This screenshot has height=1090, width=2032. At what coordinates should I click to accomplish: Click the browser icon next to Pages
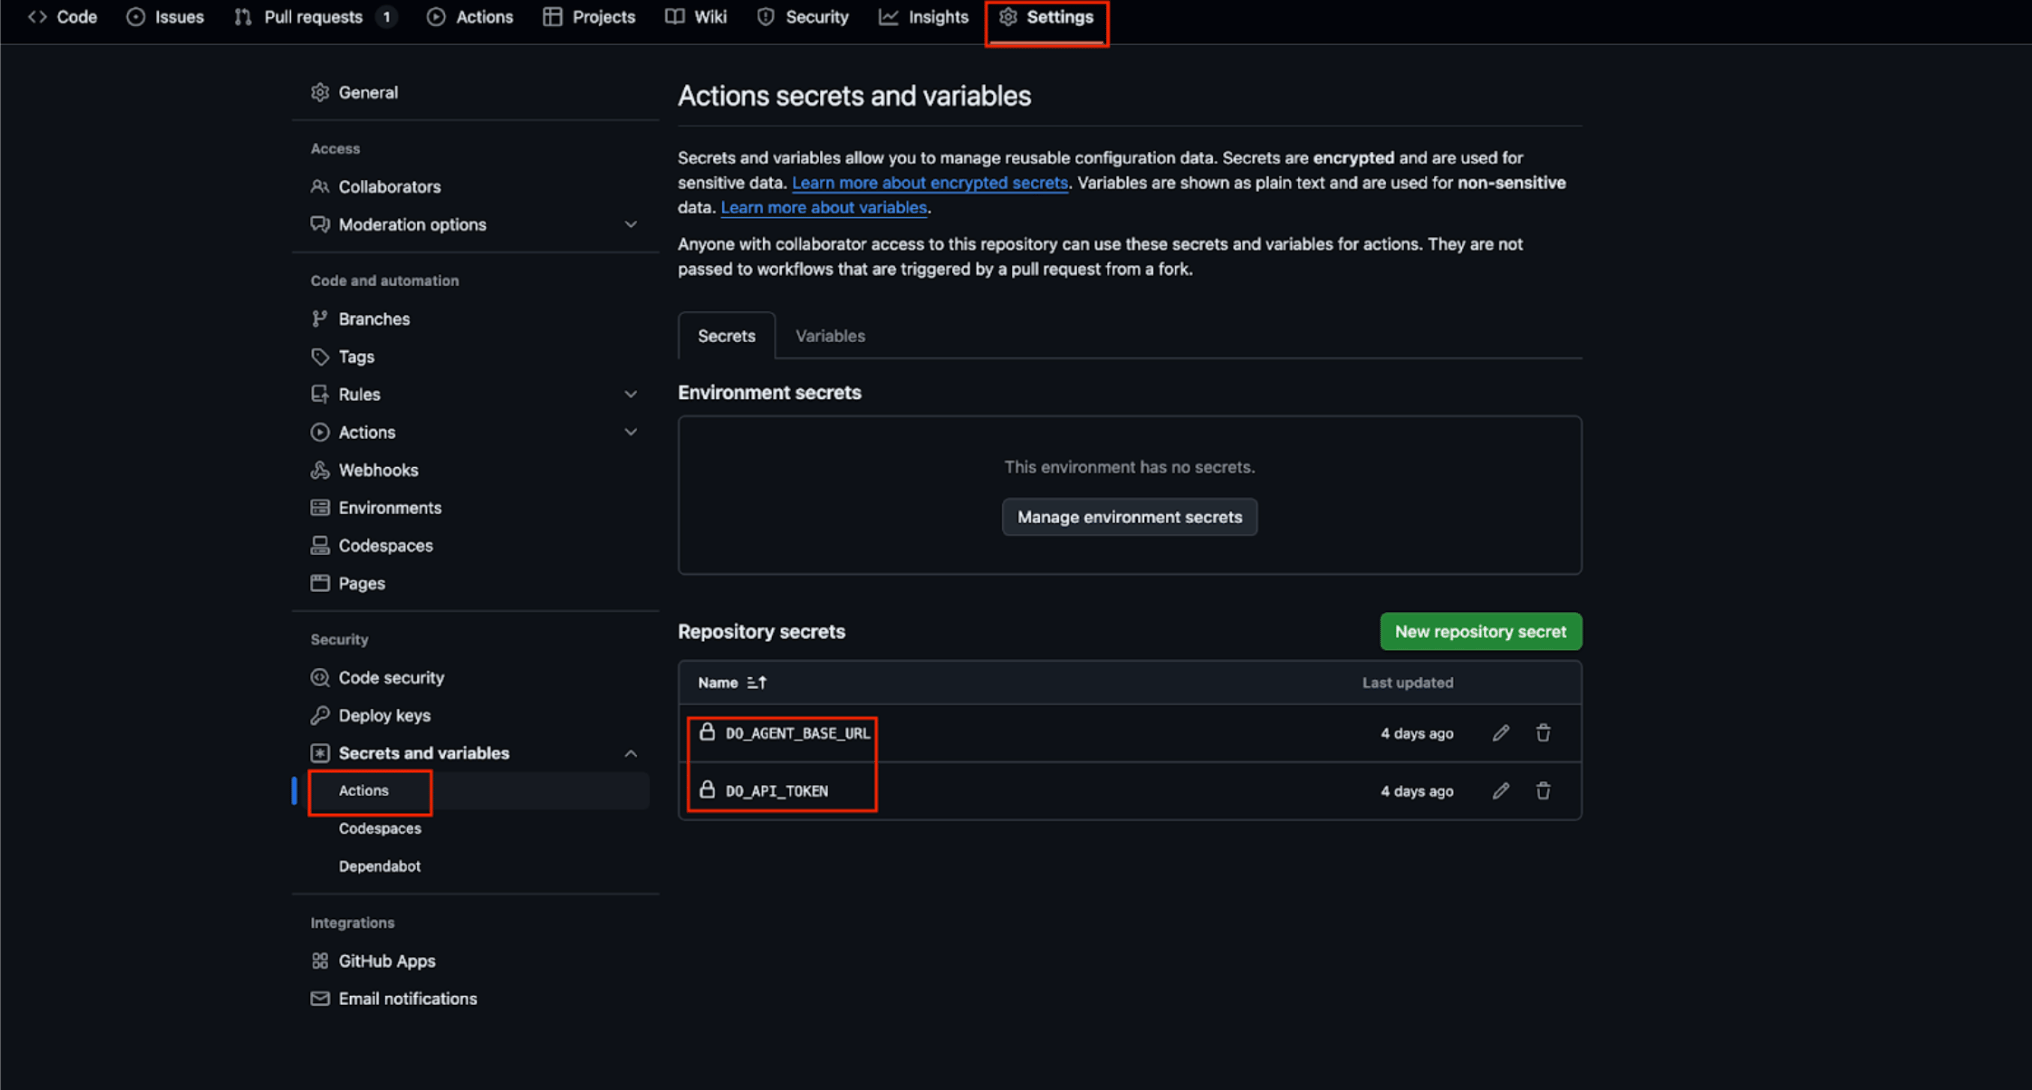click(x=320, y=583)
